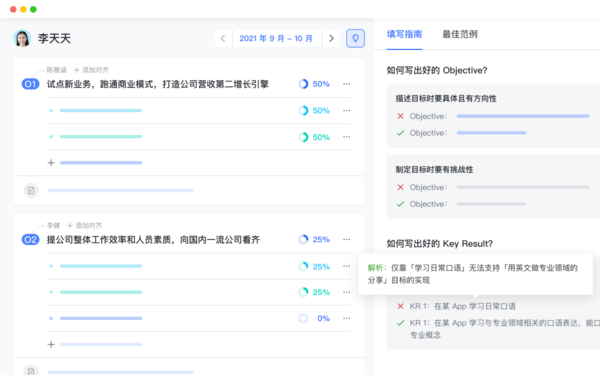Image resolution: width=600 pixels, height=375 pixels.
Task: Click heading 如何写出好的 Key Result?
Action: coord(440,244)
